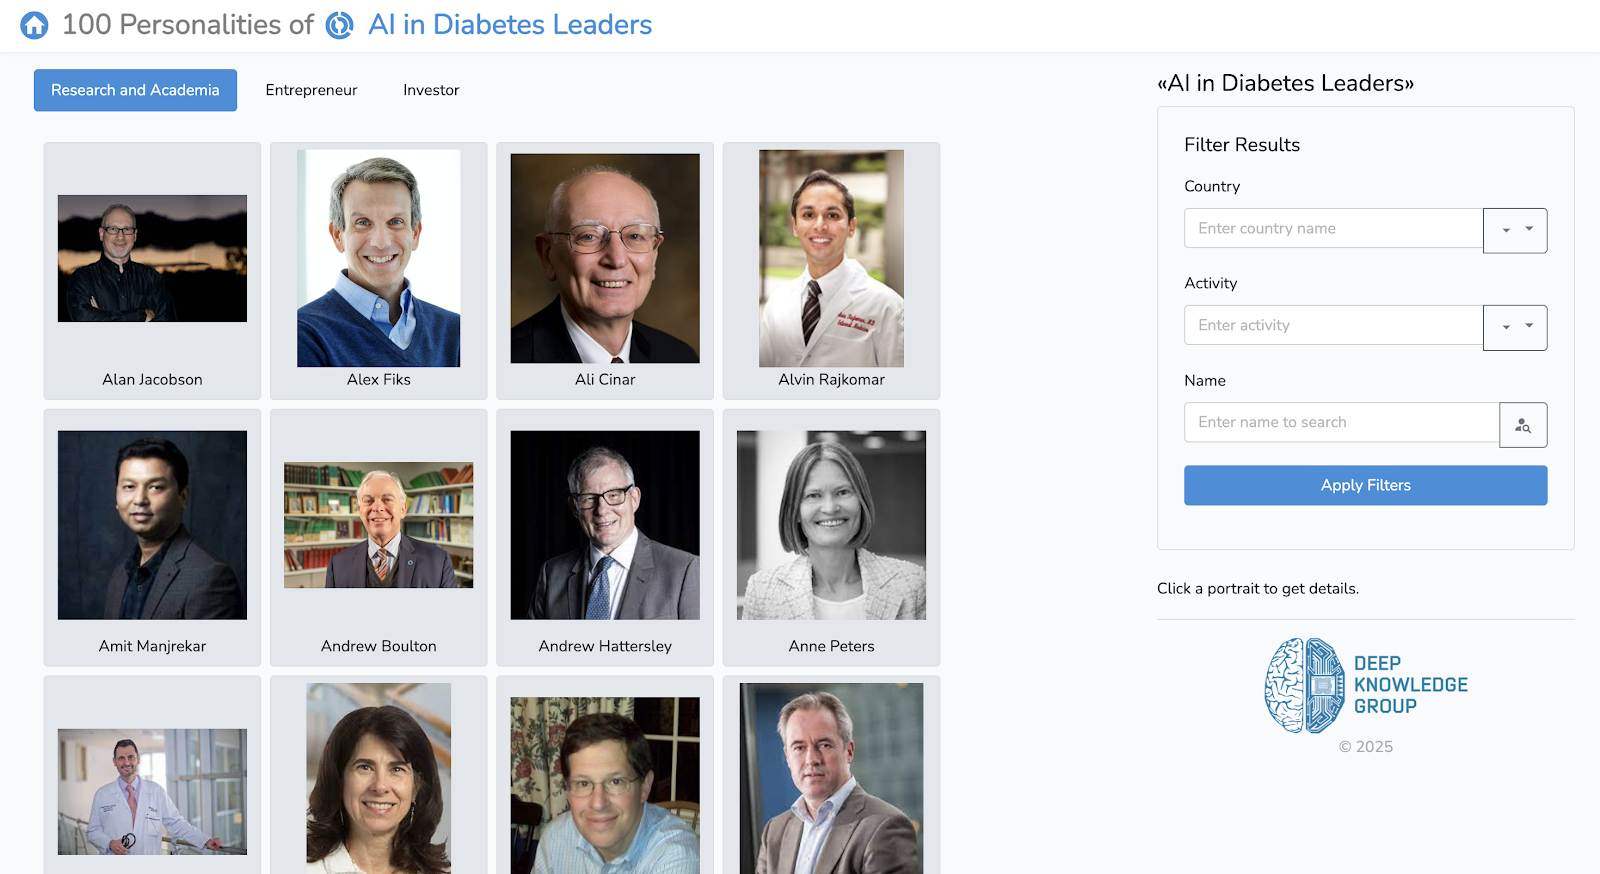
Task: Click the circular logo beside the page title
Action: pyautogui.click(x=340, y=25)
